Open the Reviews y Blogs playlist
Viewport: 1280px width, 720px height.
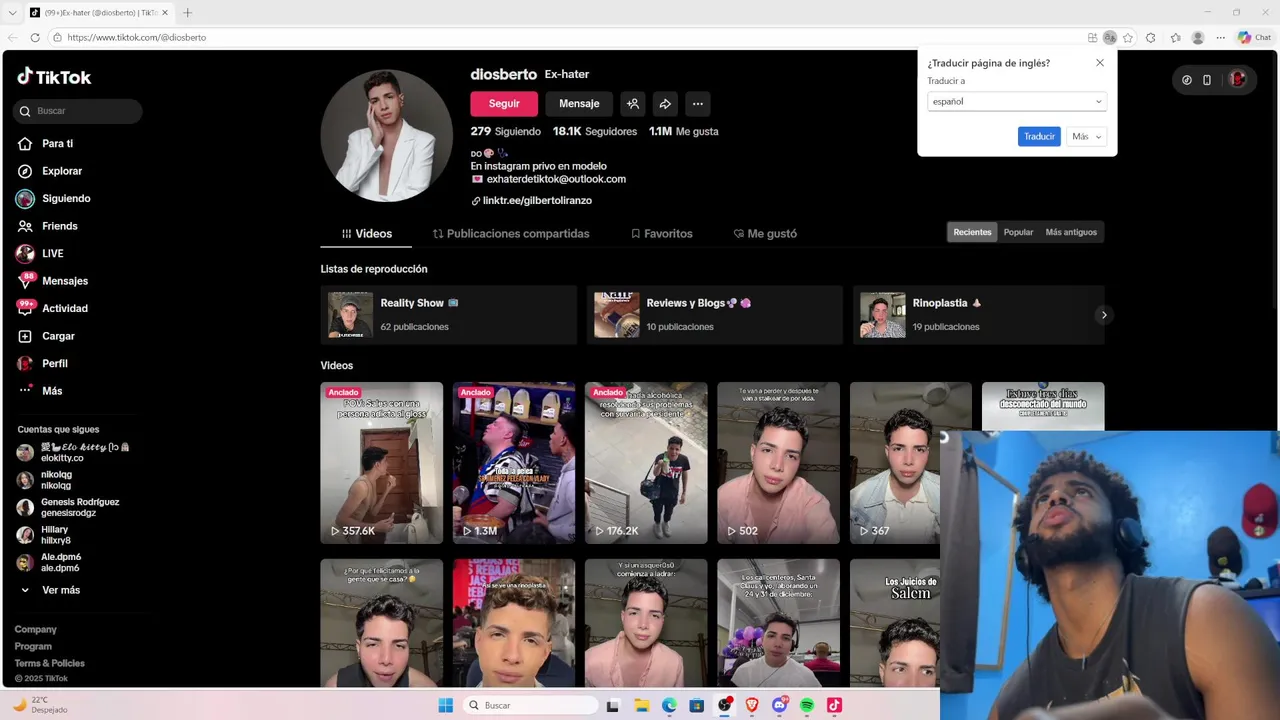coord(715,315)
